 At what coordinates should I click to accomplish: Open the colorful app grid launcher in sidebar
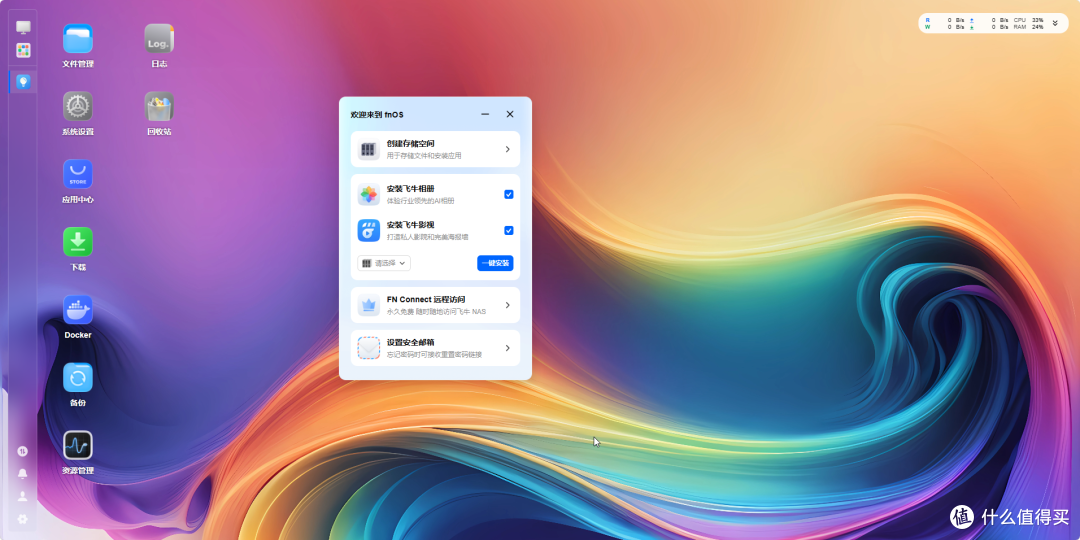[23, 50]
